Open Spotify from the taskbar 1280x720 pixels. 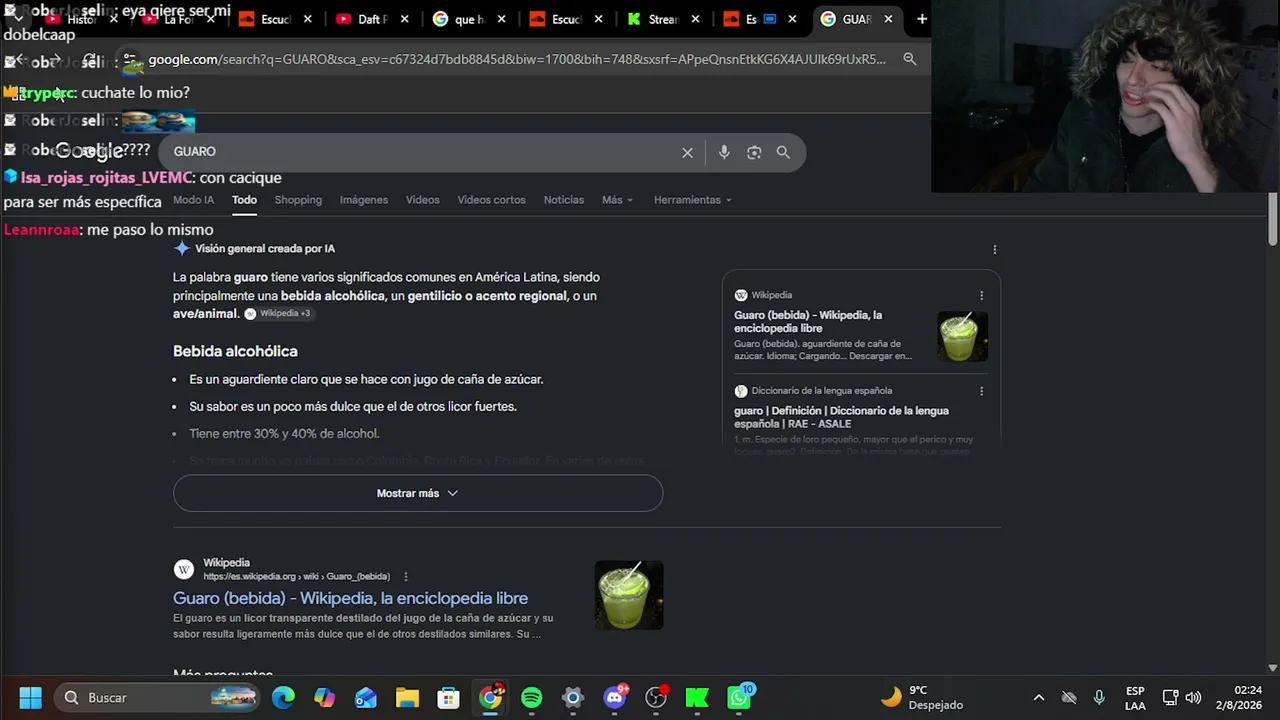coord(531,697)
